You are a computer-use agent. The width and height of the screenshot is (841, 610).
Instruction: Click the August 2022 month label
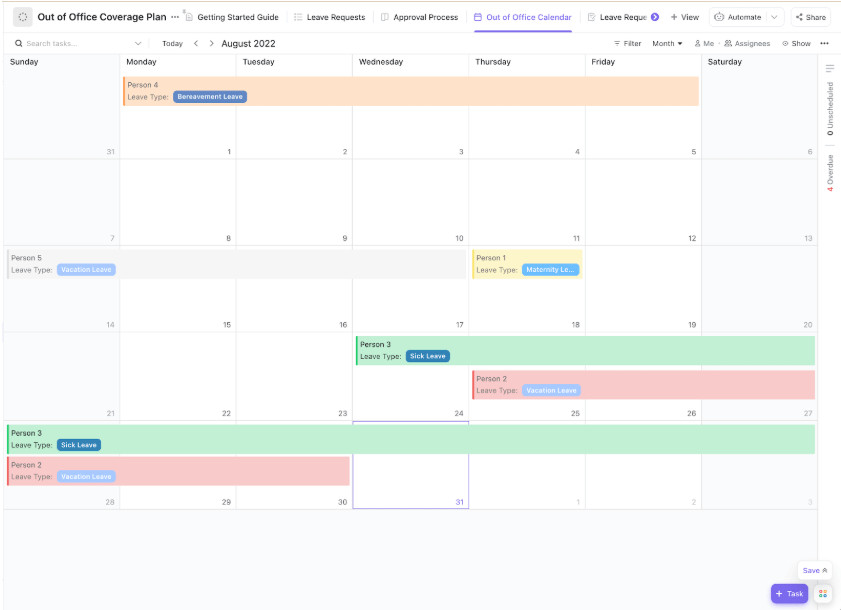pos(248,43)
